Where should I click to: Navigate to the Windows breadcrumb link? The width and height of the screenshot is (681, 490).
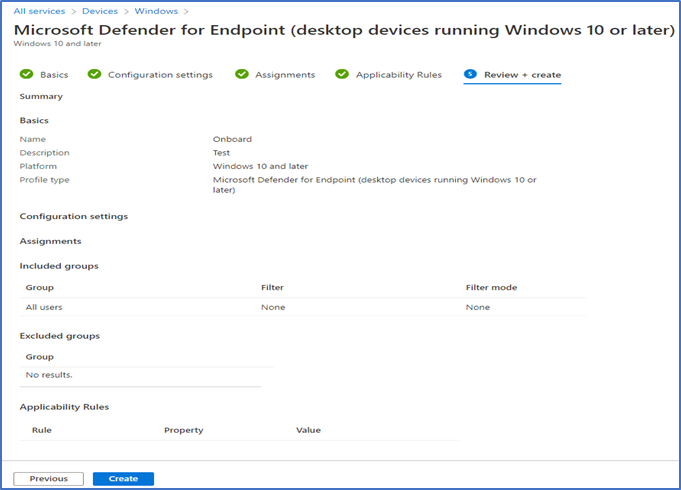click(156, 11)
